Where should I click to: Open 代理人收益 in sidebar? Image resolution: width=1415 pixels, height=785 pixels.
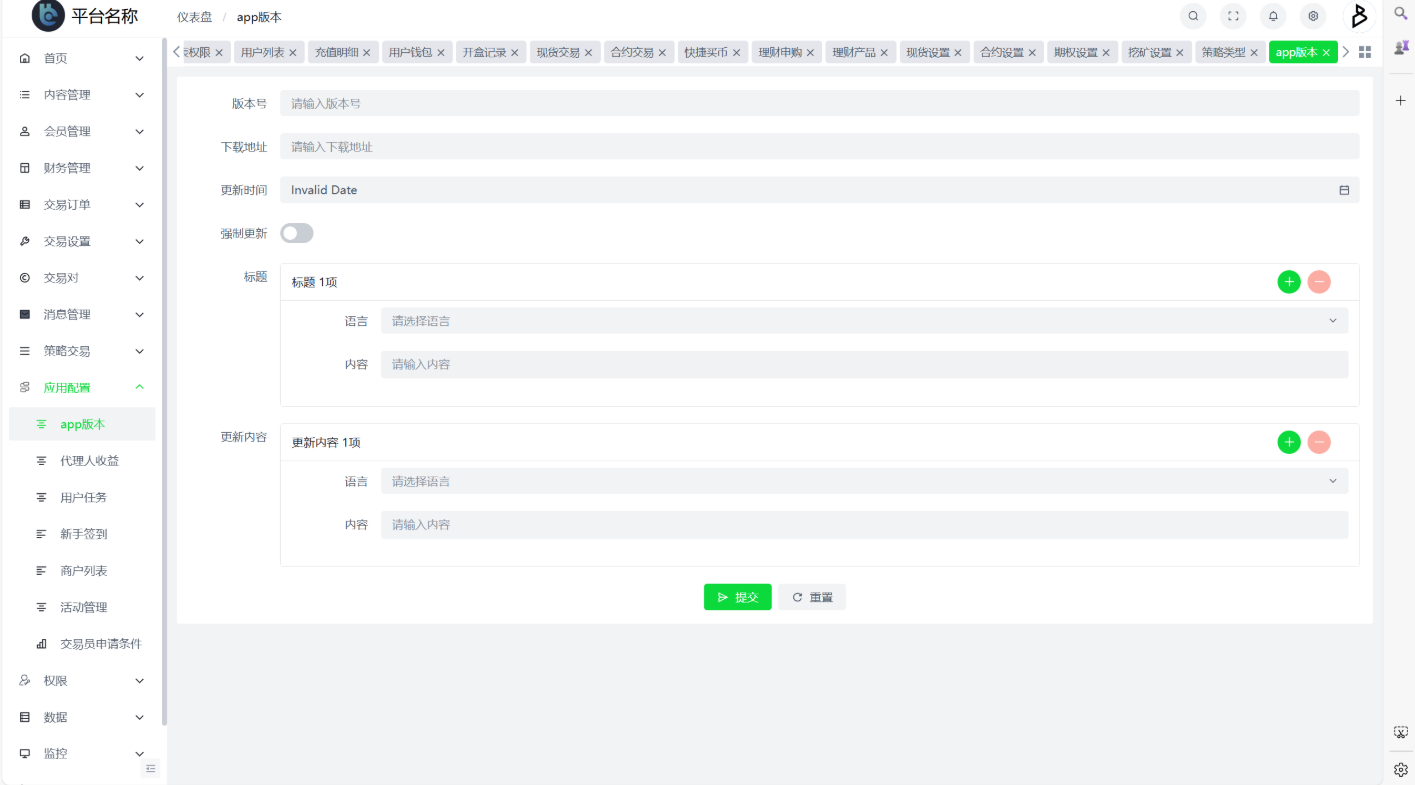pyautogui.click(x=89, y=461)
